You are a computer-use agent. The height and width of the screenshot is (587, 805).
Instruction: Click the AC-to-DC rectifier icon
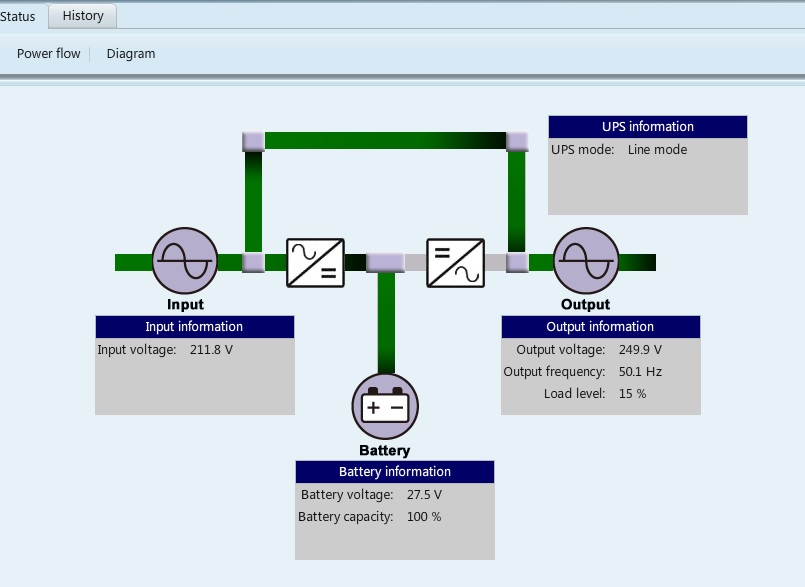316,263
